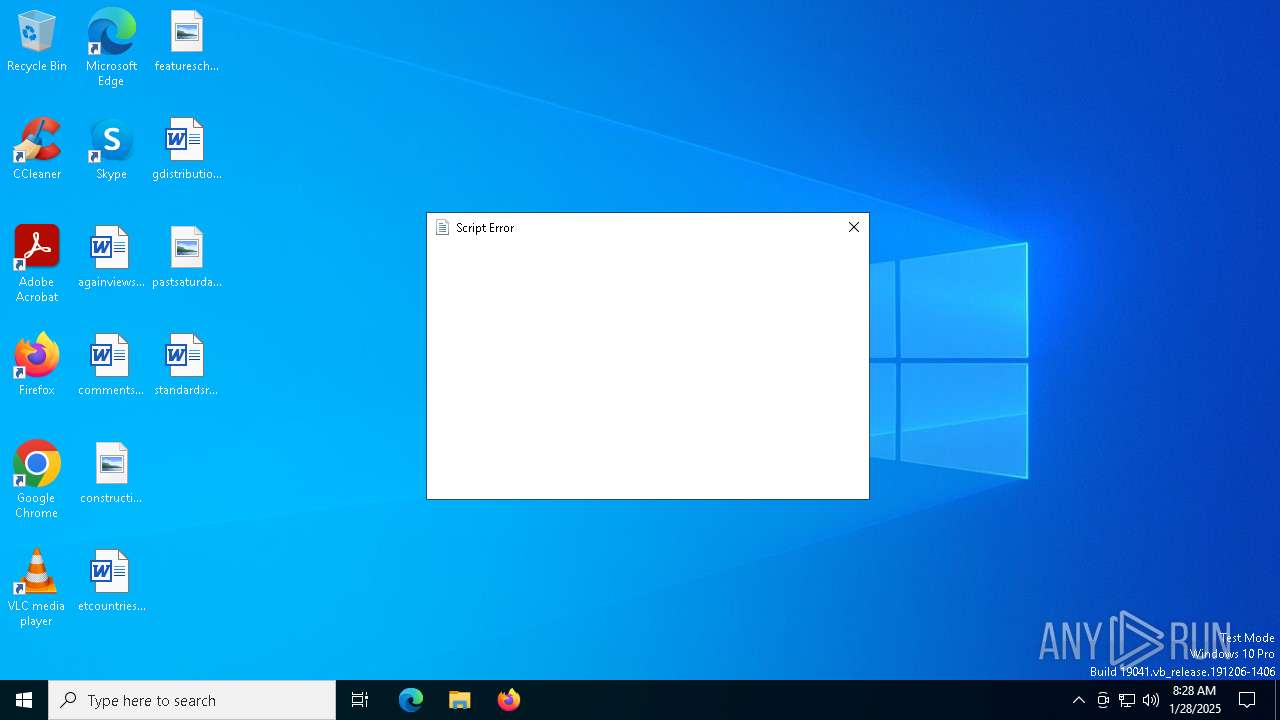Screen dimensions: 1280x720
Task: Open File Explorer from taskbar
Action: (460, 700)
